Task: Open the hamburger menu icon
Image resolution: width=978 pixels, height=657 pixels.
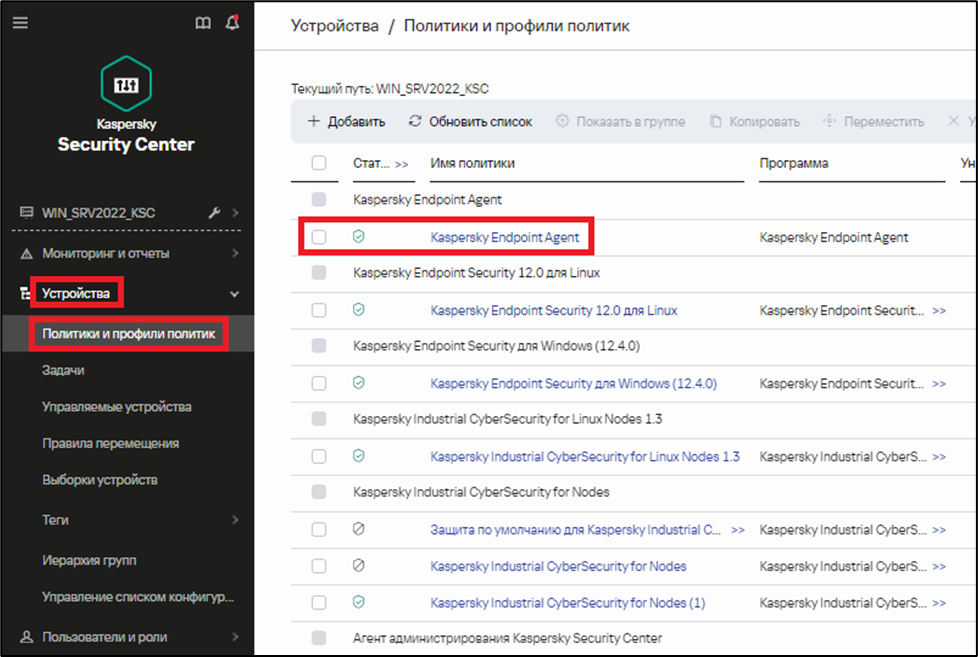Action: (20, 23)
